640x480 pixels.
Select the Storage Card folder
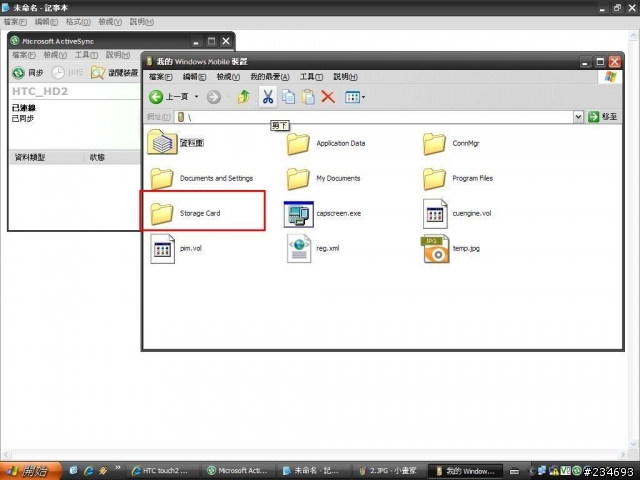(x=185, y=213)
